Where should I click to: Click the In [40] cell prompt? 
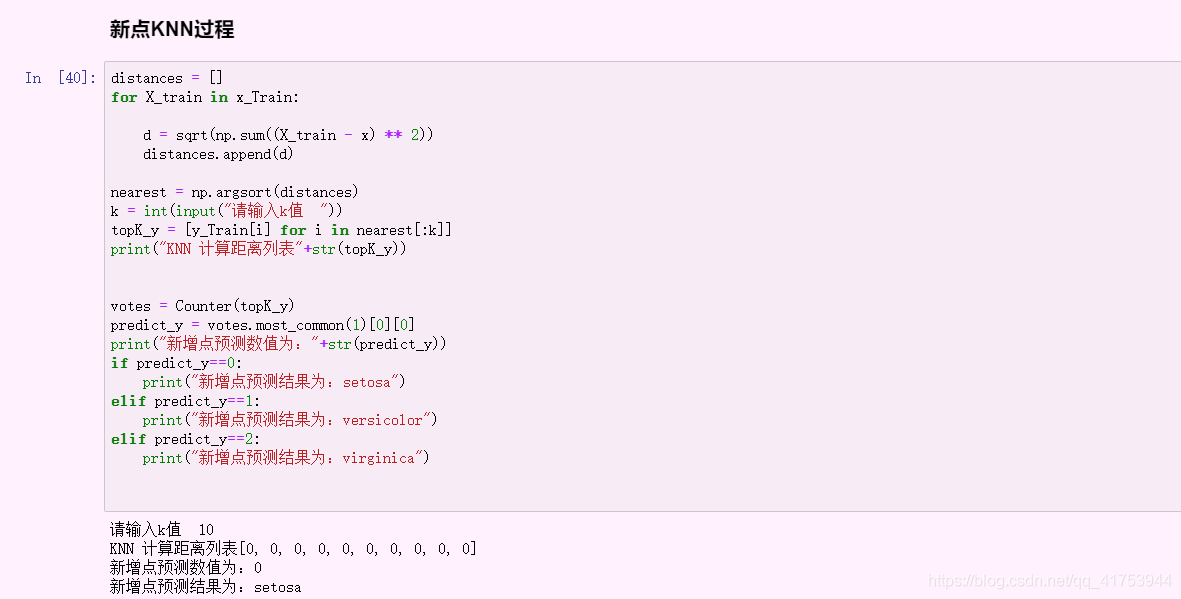tap(60, 78)
